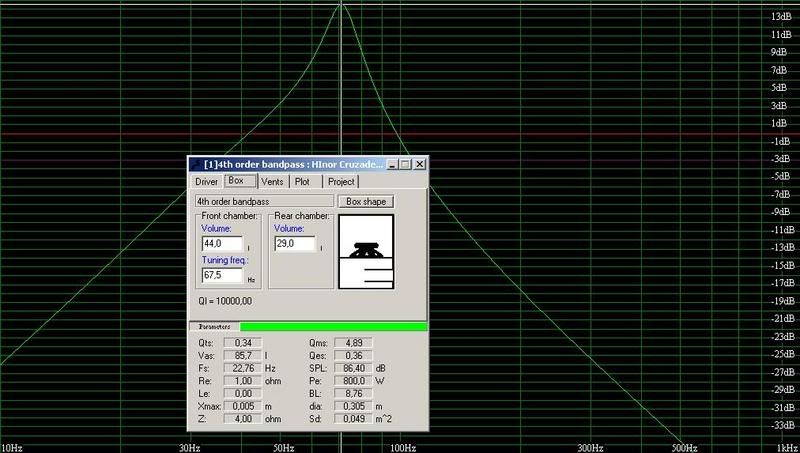The height and width of the screenshot is (453, 800).
Task: Click the Tuning freq. input field
Action: (x=221, y=277)
